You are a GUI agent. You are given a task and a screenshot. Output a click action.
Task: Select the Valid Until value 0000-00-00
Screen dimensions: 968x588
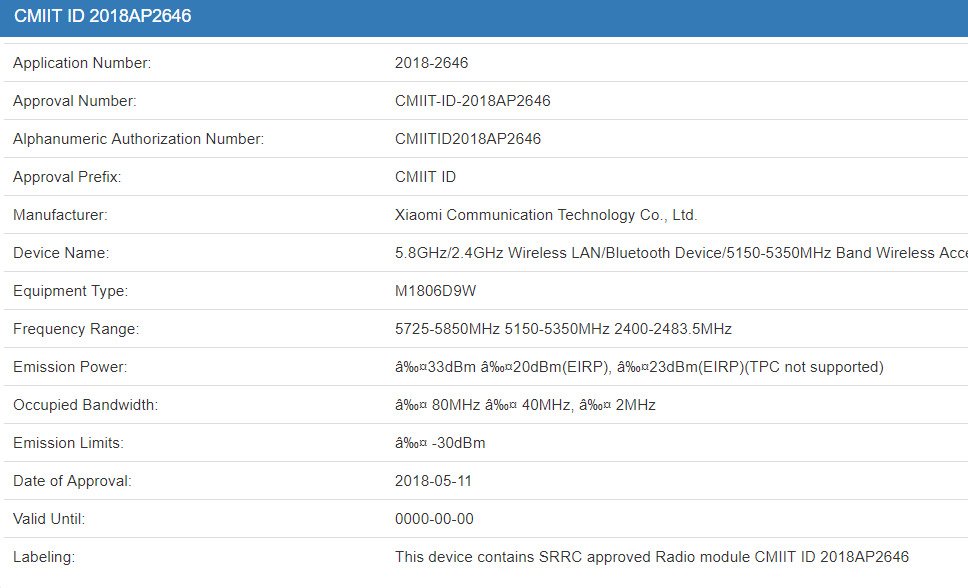(434, 519)
